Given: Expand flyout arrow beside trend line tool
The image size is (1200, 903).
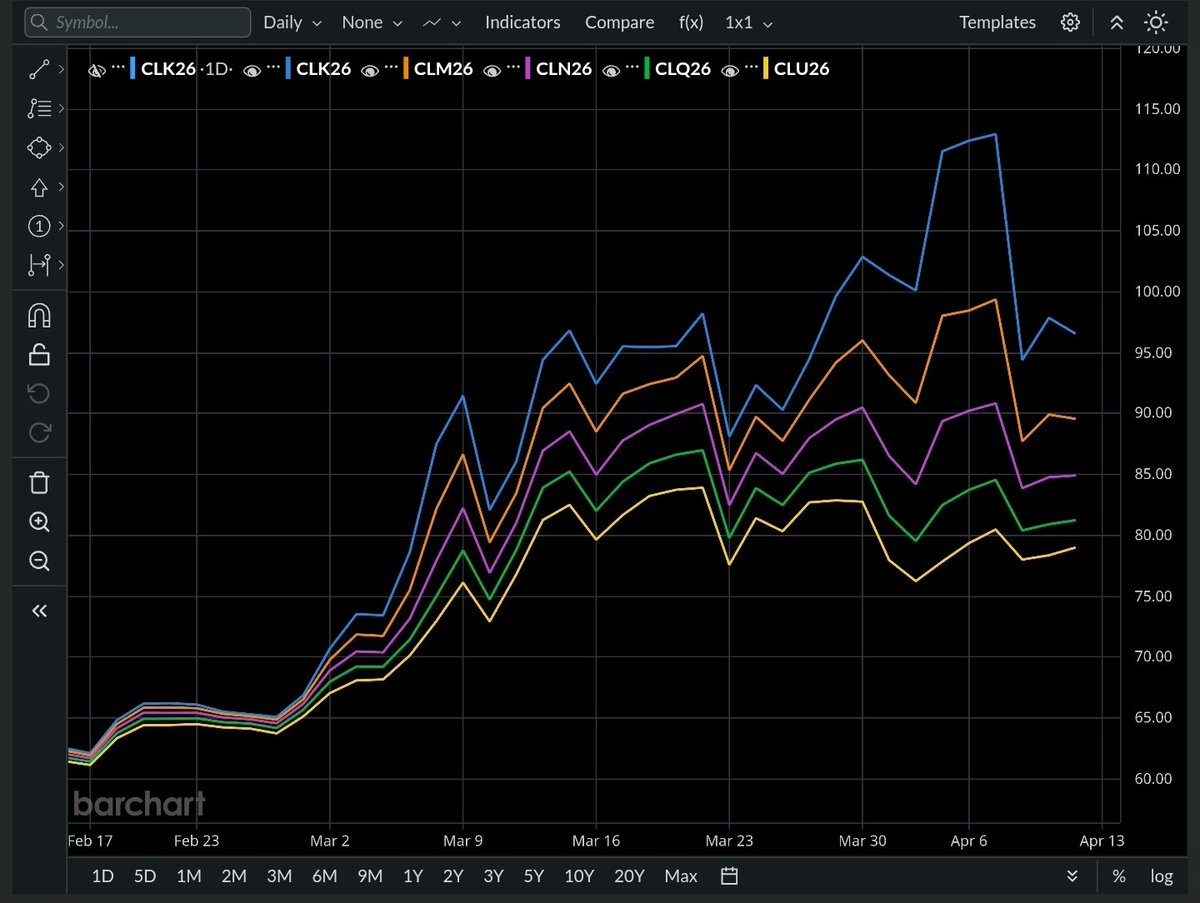Looking at the screenshot, I should pos(61,70).
